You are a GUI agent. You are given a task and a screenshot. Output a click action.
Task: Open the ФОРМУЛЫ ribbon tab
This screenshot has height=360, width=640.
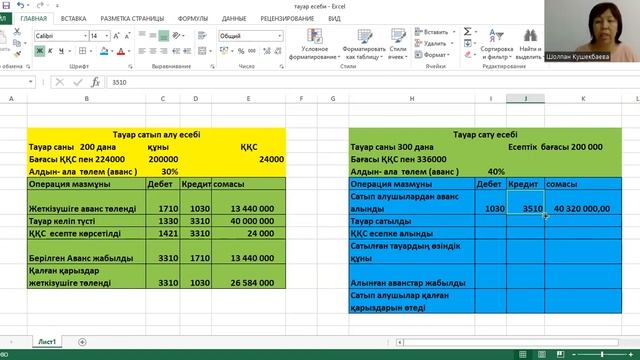click(x=193, y=18)
